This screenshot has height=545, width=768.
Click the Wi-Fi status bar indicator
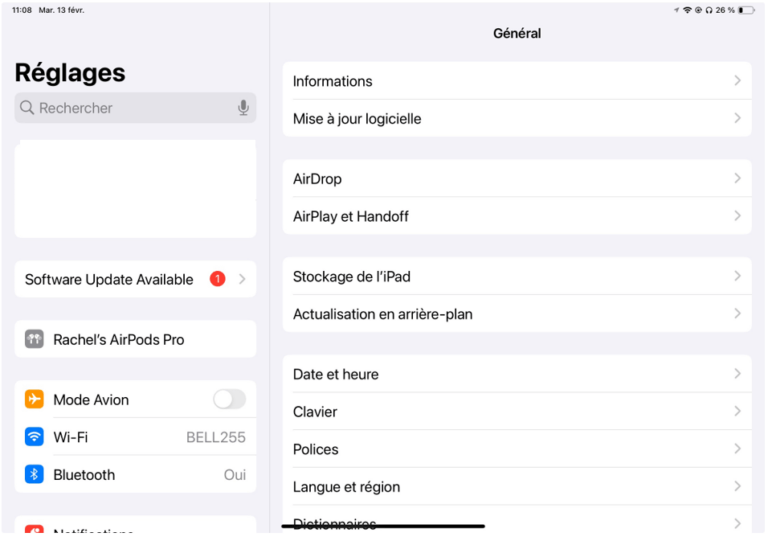coord(687,10)
